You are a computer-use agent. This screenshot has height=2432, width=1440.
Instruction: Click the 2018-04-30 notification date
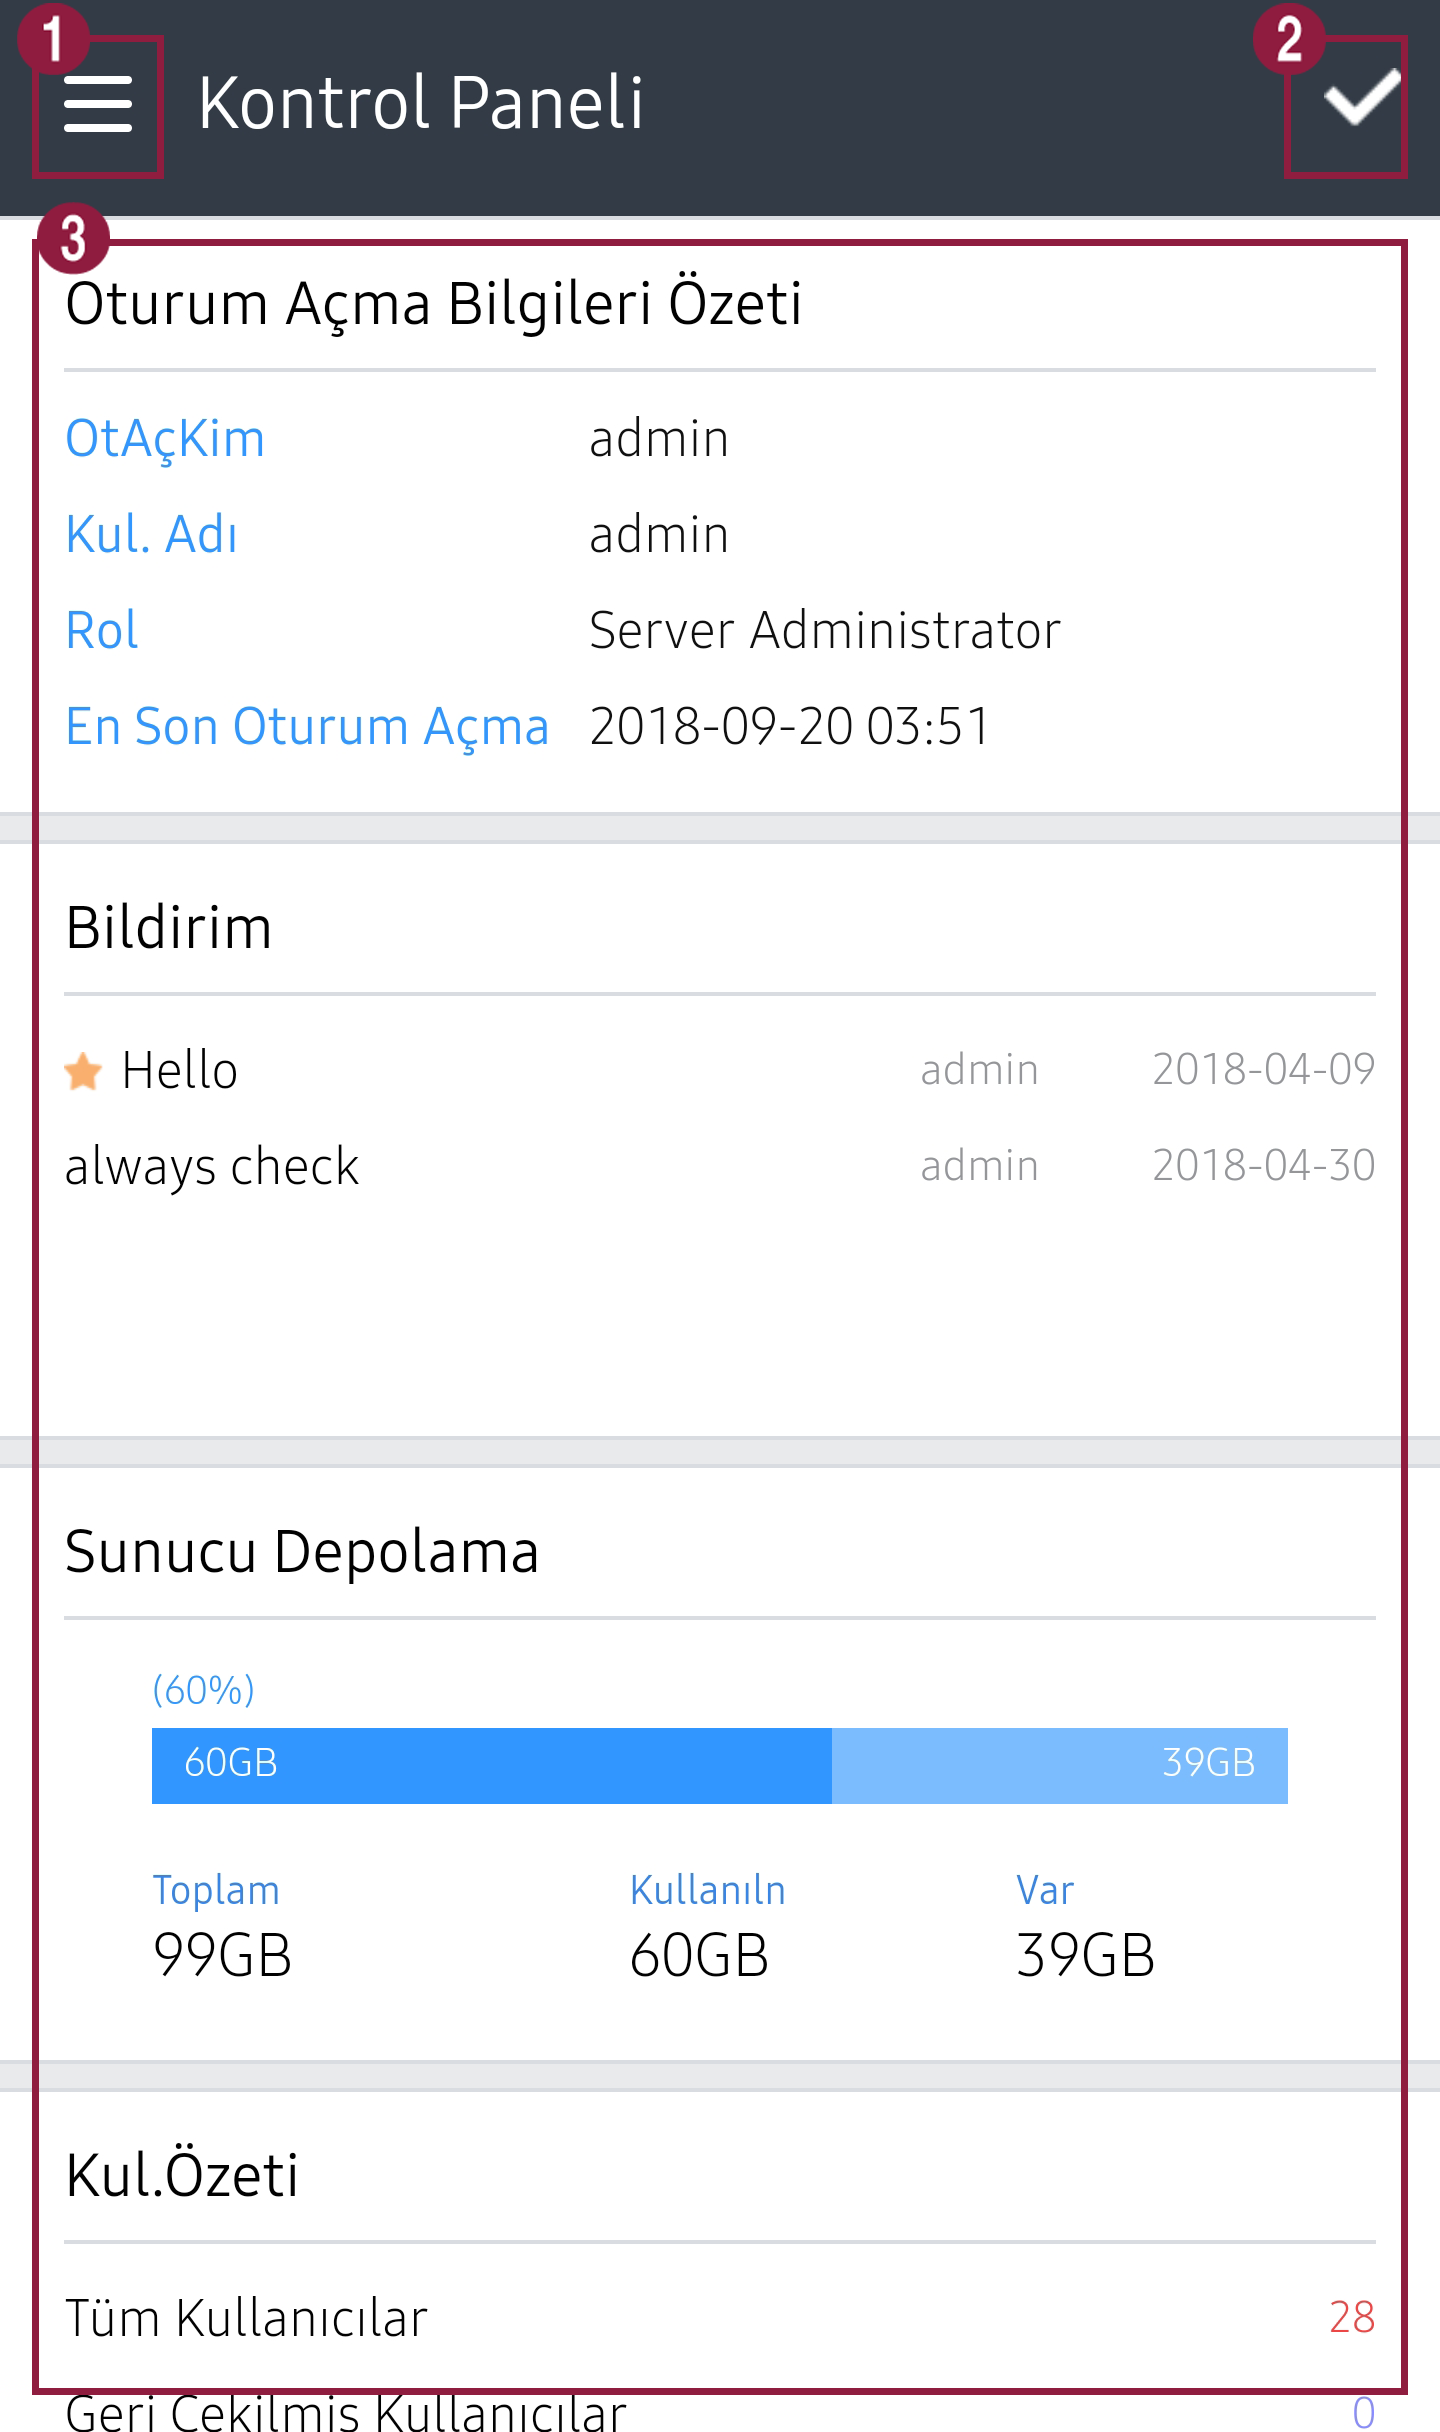(1263, 1167)
